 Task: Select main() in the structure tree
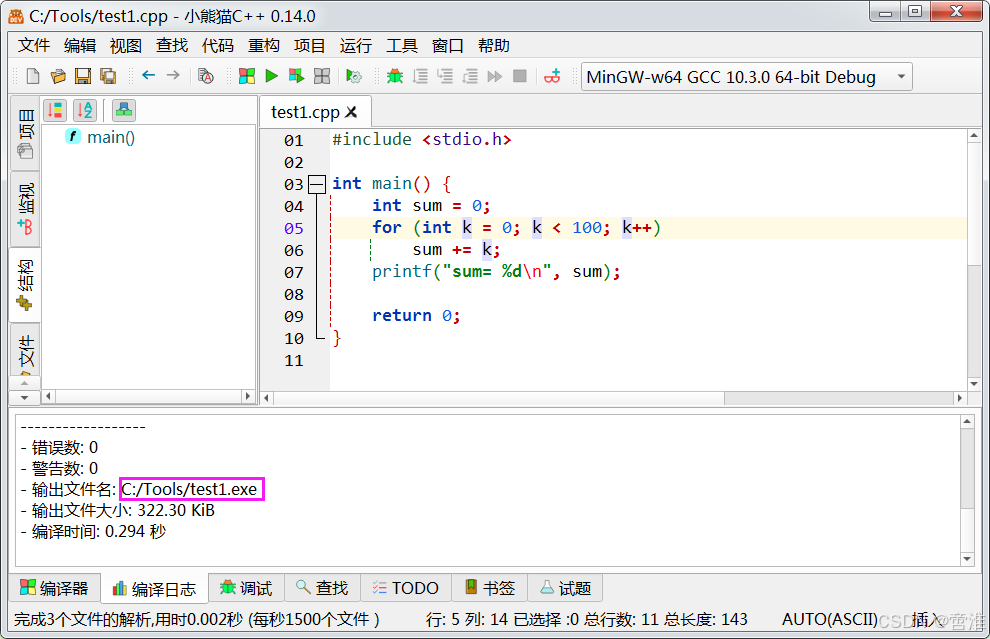coord(110,137)
